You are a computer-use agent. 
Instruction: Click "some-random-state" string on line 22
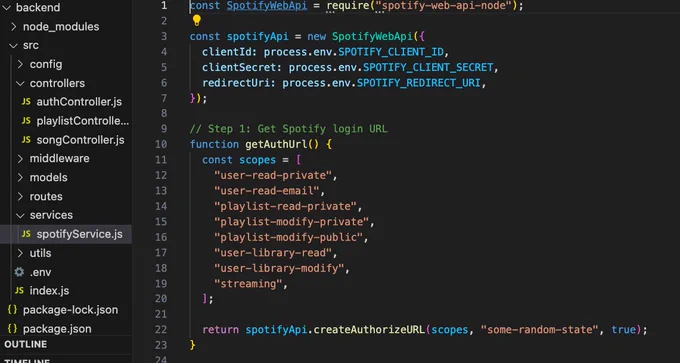coord(539,330)
